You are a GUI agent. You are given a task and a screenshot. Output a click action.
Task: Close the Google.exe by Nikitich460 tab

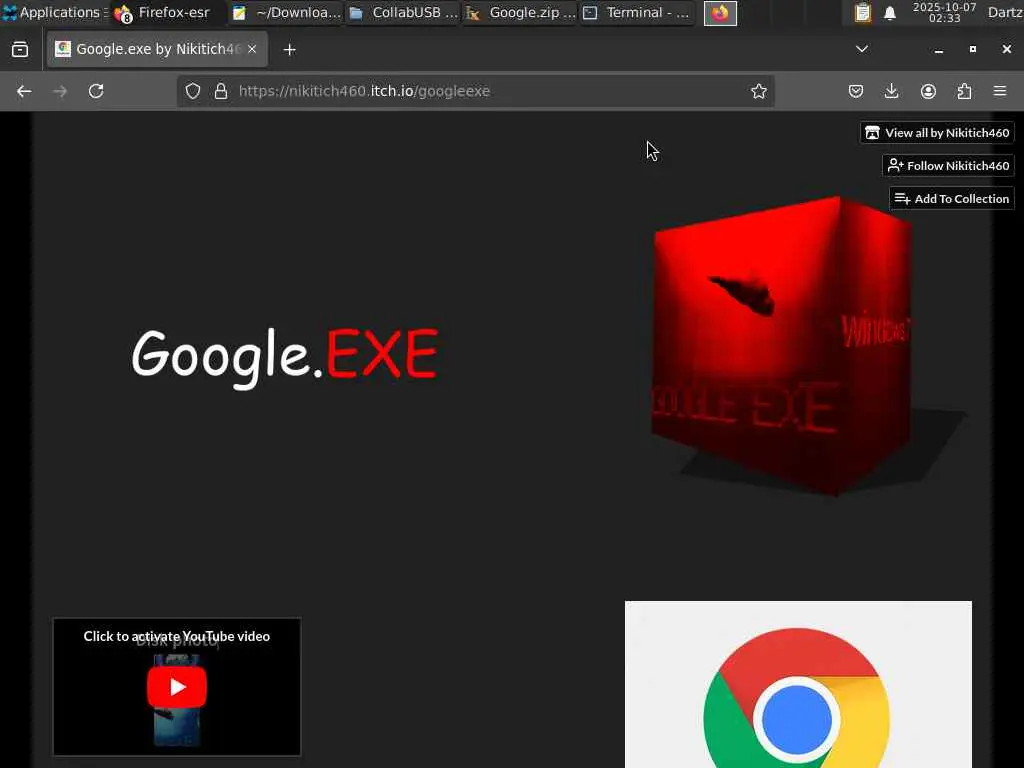coord(252,49)
